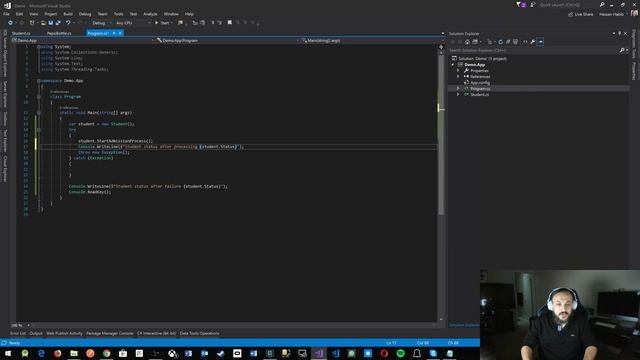Click the Quick Launch search magnifier icon

602,4
